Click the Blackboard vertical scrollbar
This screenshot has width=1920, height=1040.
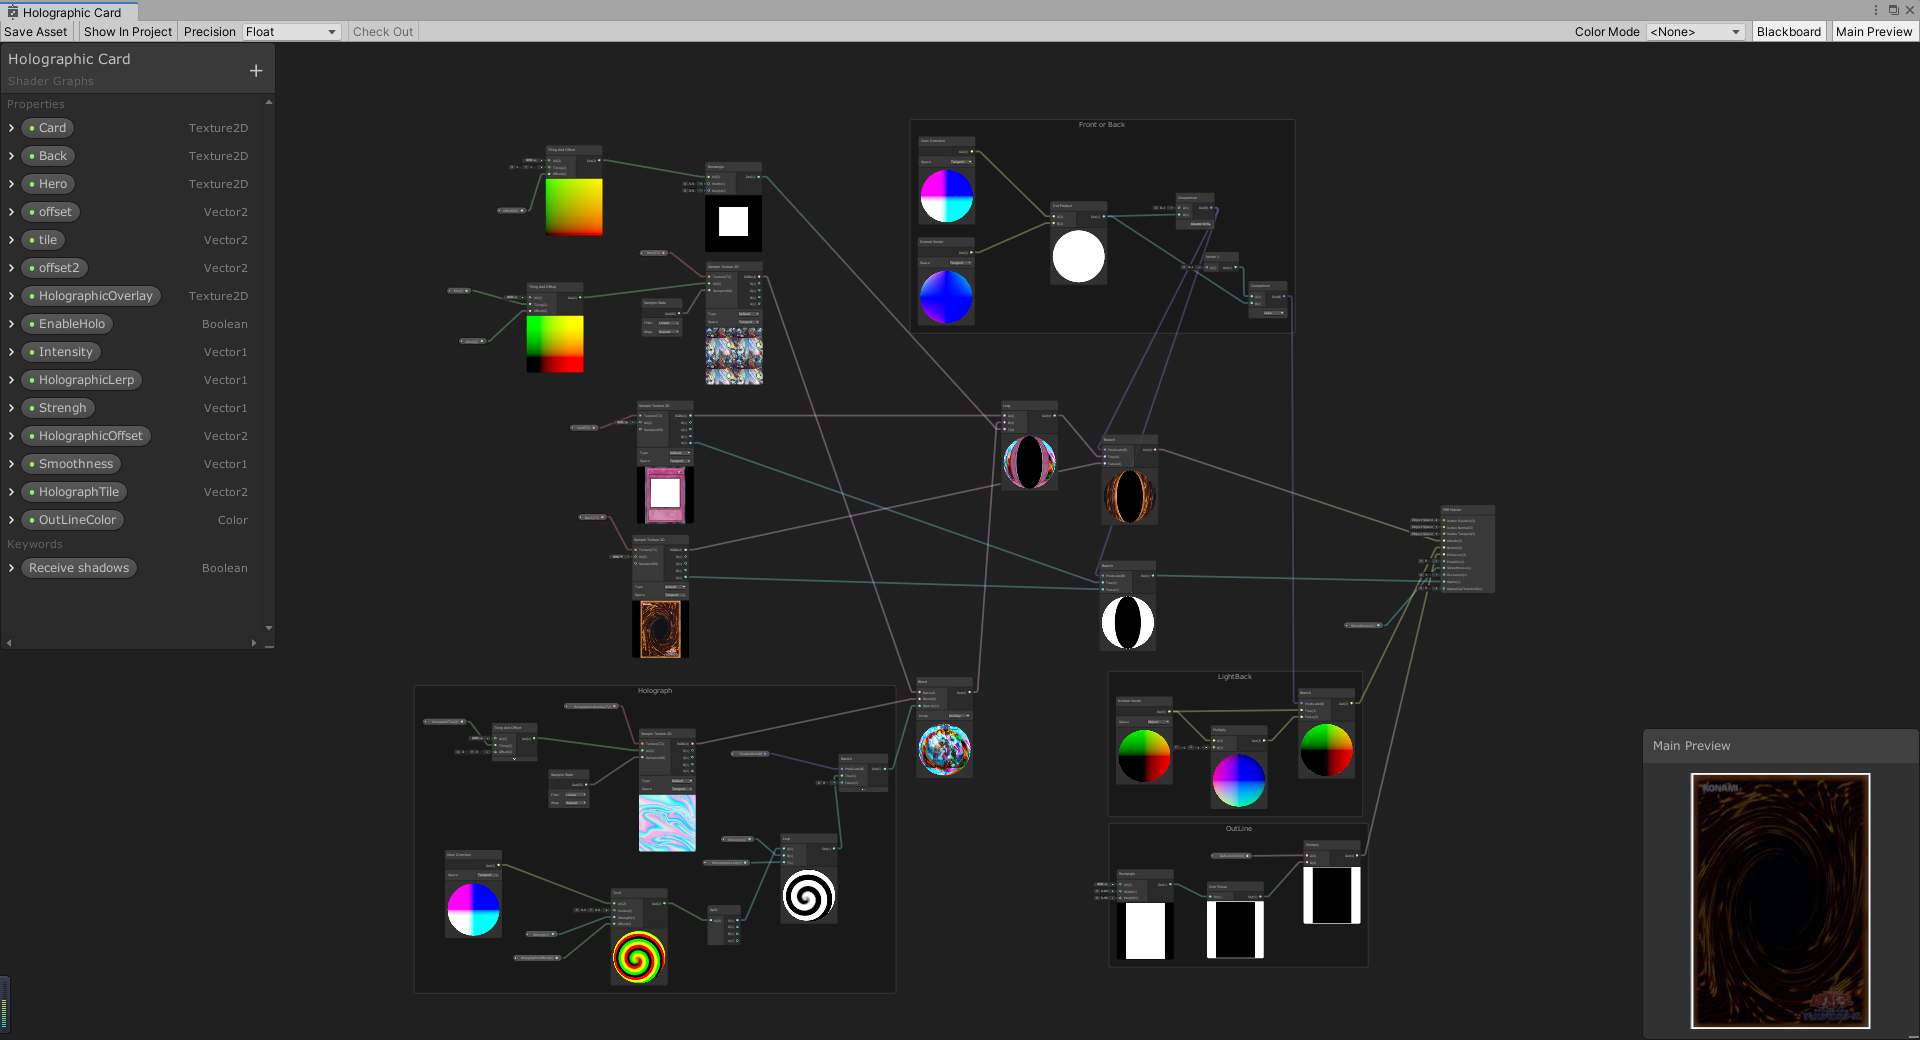pos(269,365)
